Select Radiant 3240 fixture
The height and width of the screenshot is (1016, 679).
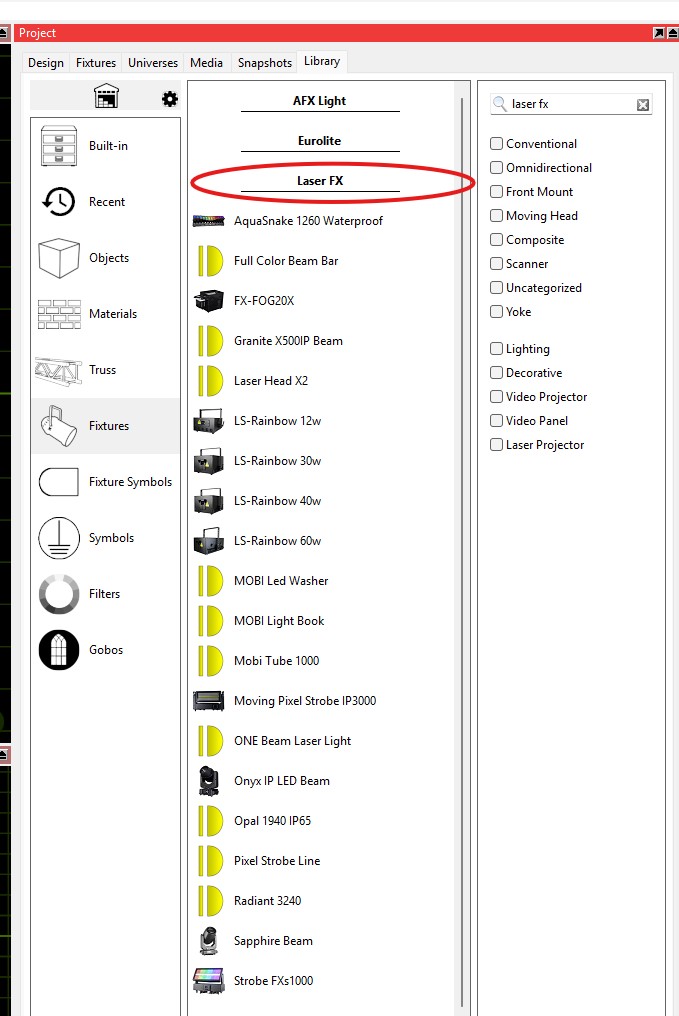pos(268,901)
